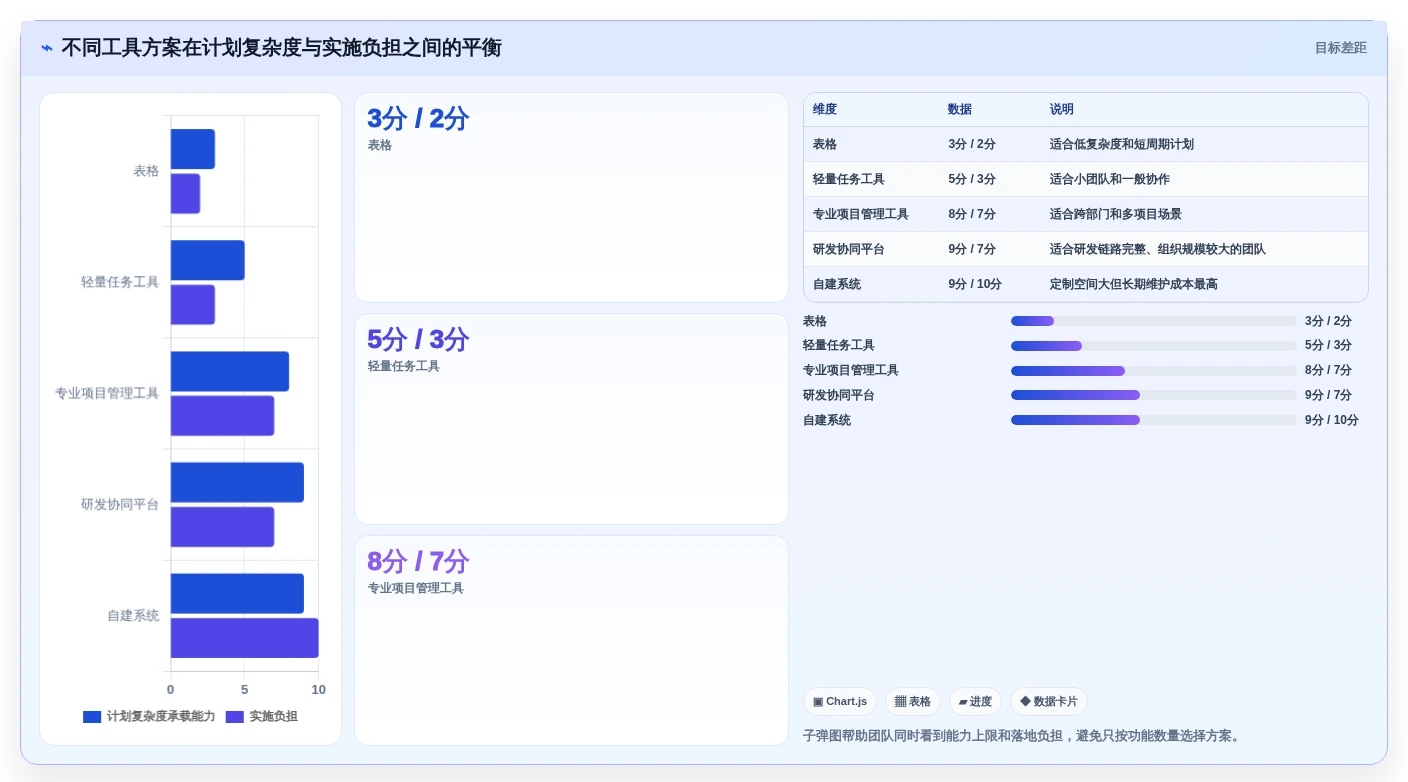Screen dimensions: 1408x782
Task: Toggle the 实施负担 legend entry
Action: [262, 717]
